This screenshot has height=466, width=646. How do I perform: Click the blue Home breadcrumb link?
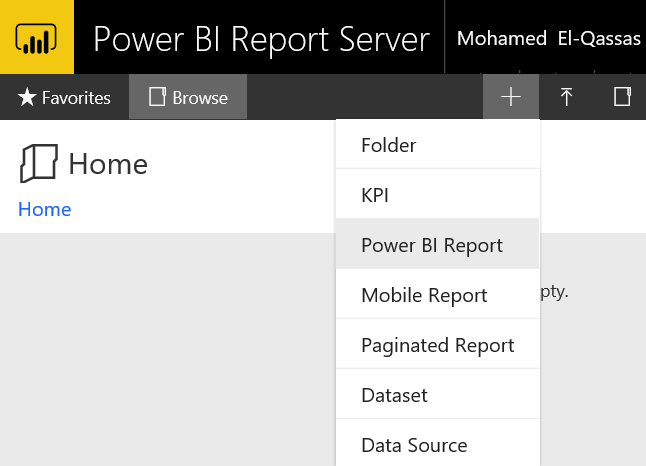pyautogui.click(x=44, y=209)
